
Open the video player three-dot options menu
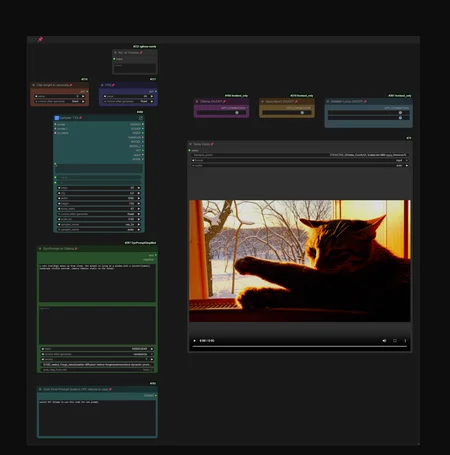pos(405,341)
